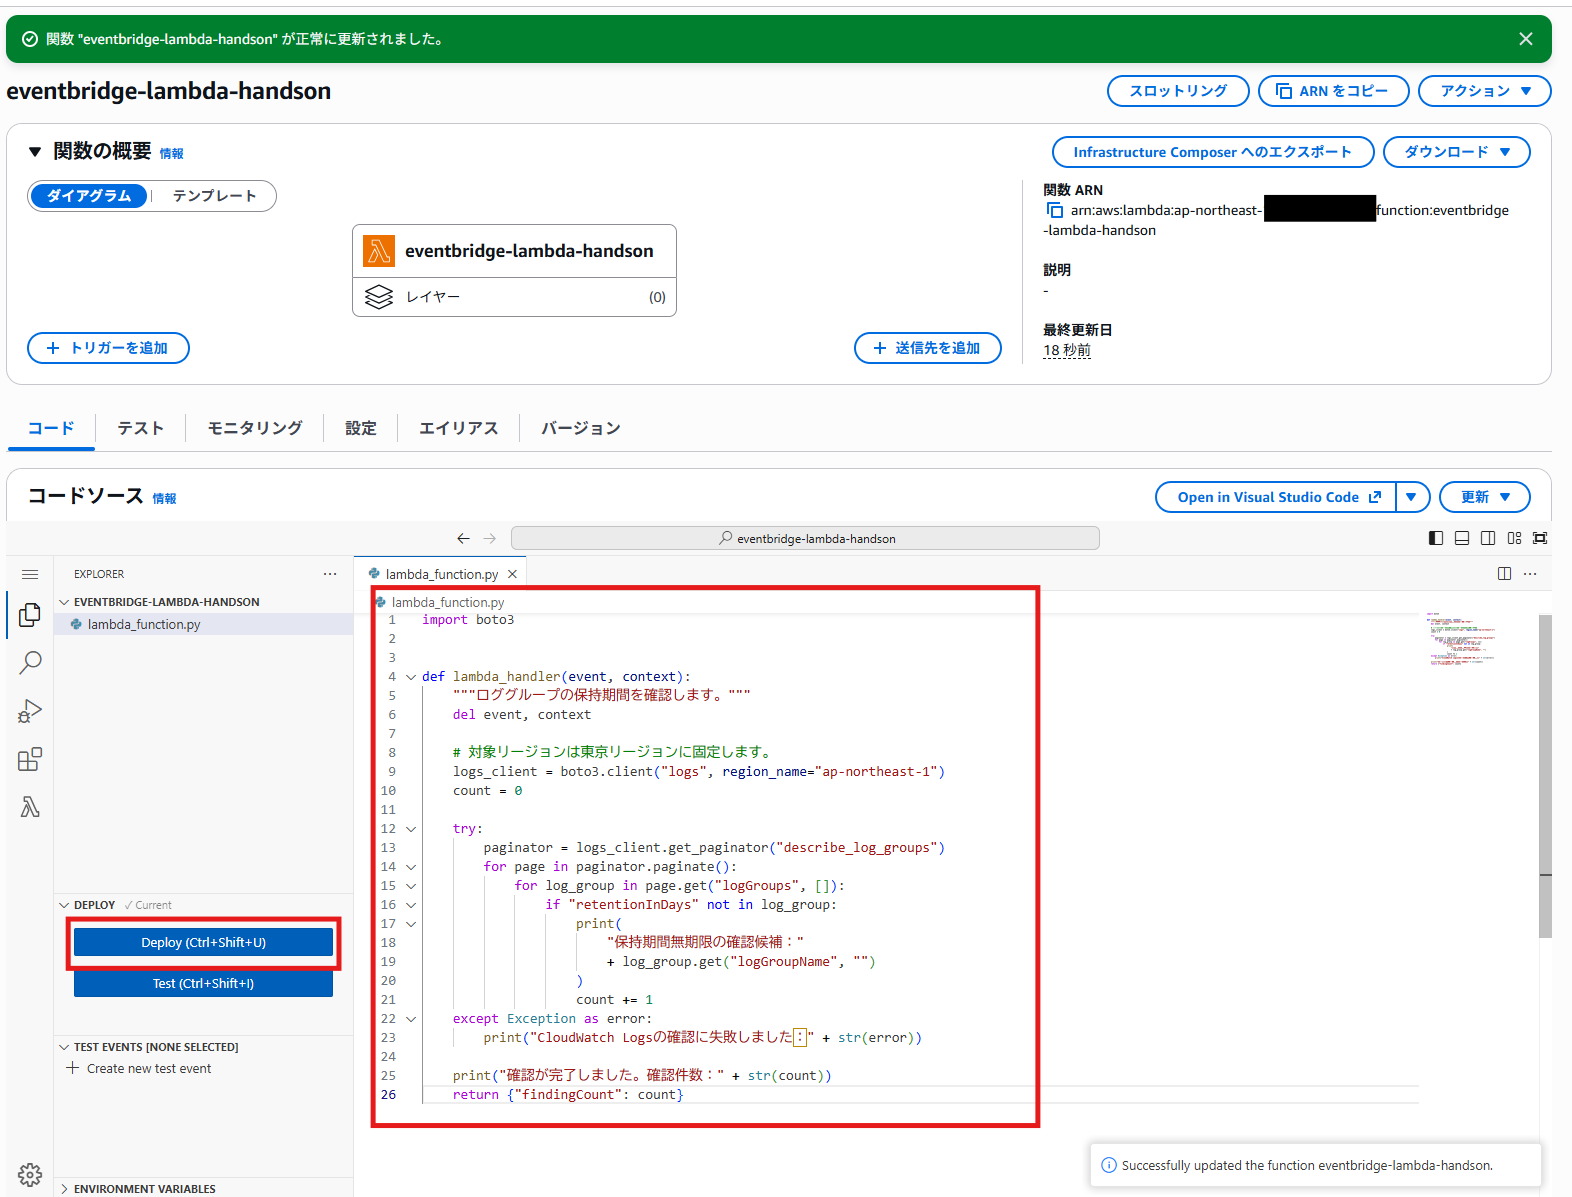Switch to the 設定 tab
This screenshot has height=1197, width=1572.
pyautogui.click(x=361, y=428)
